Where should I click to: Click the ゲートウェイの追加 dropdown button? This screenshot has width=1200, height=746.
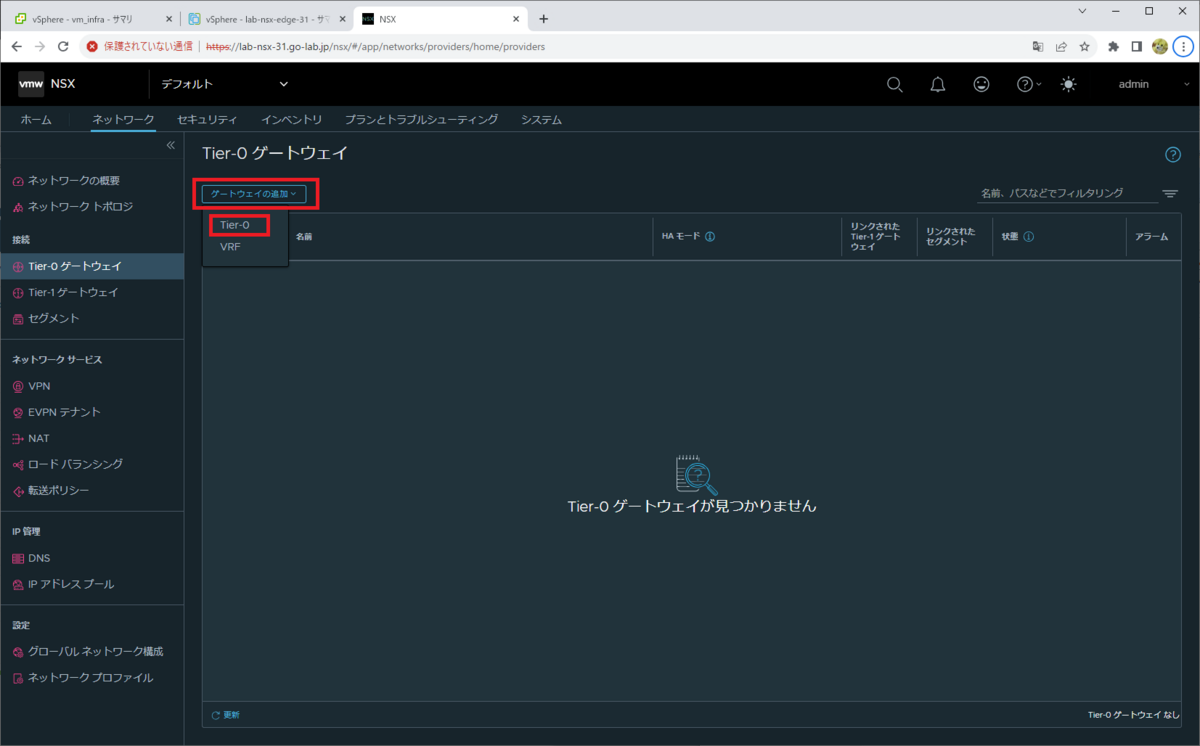(x=254, y=194)
